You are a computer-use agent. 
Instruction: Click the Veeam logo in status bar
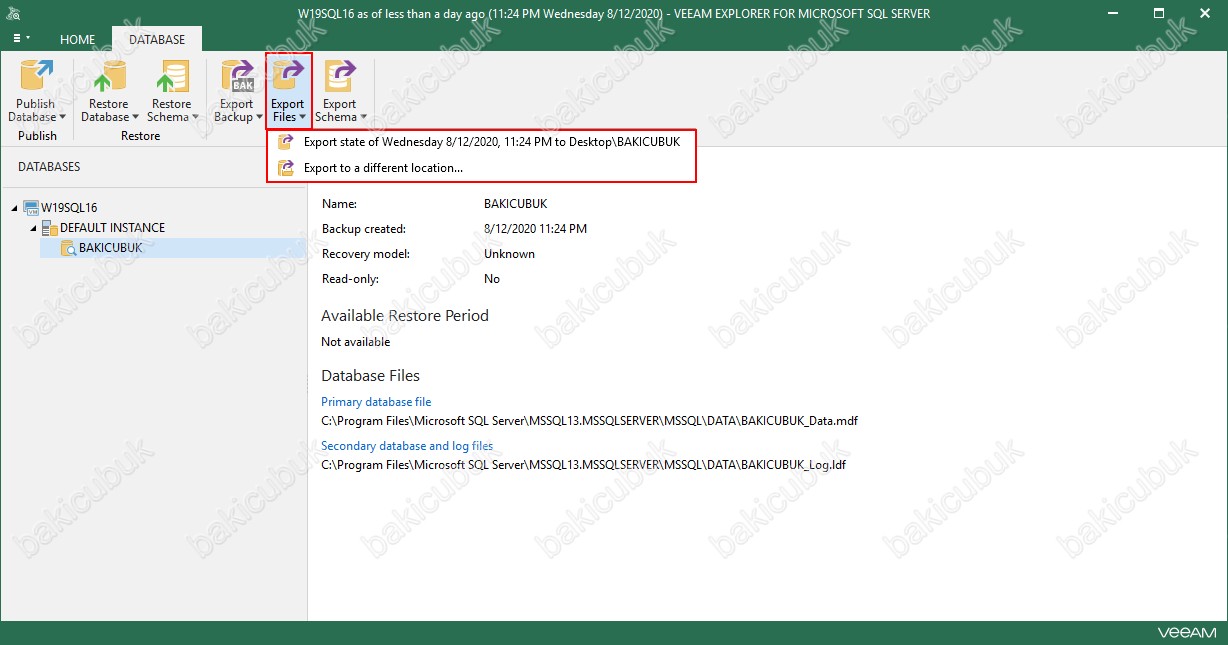pyautogui.click(x=1187, y=633)
